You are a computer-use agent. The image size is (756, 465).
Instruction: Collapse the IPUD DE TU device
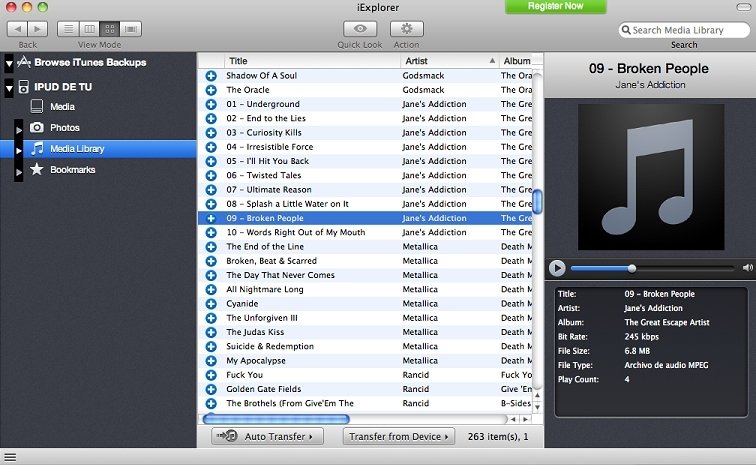pyautogui.click(x=9, y=88)
